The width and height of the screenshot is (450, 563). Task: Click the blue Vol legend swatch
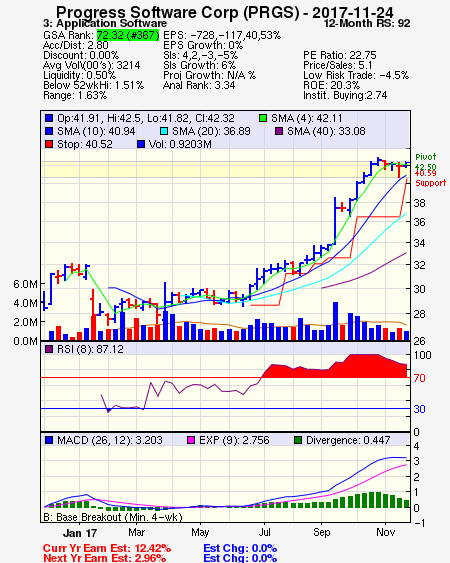[141, 144]
